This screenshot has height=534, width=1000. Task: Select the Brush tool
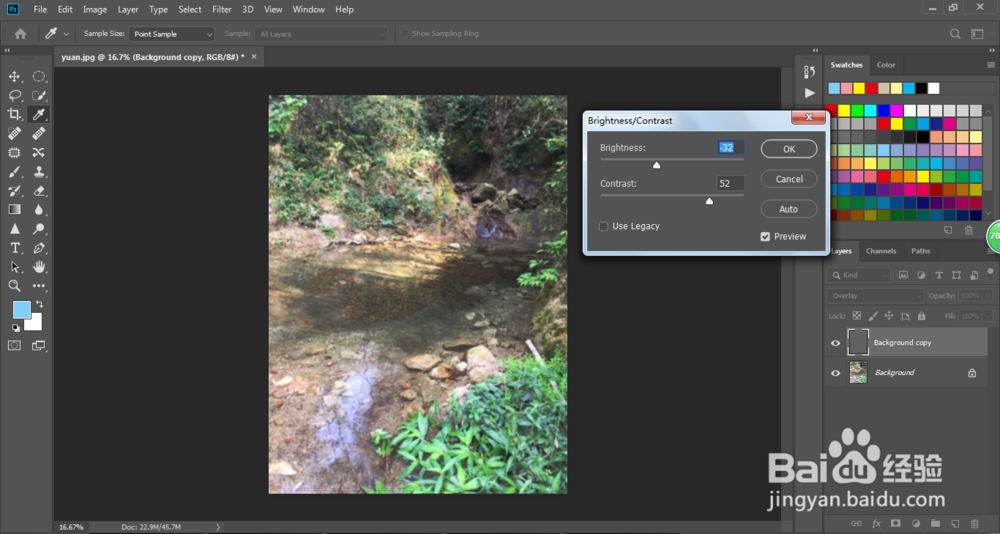coord(14,172)
